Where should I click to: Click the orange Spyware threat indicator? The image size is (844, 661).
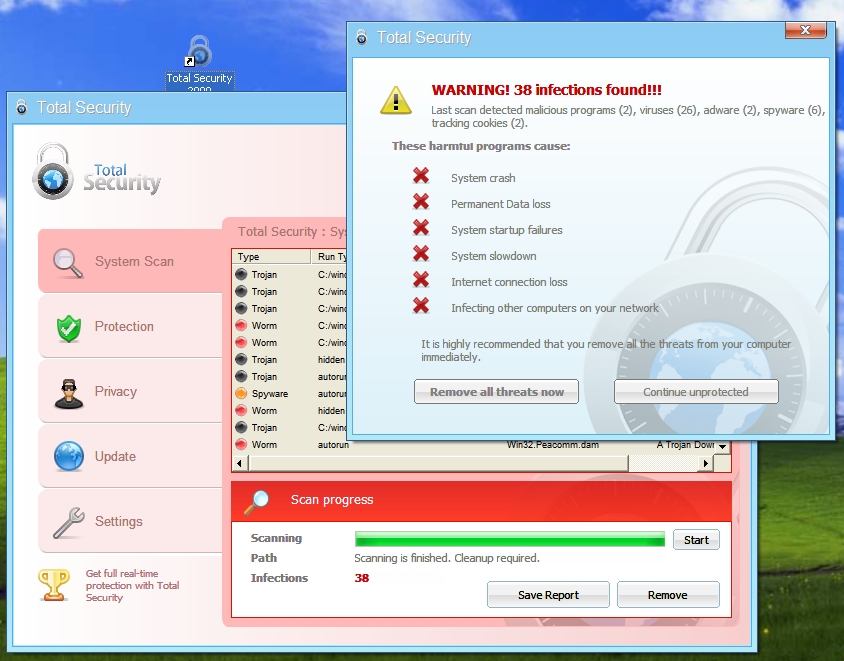[241, 393]
